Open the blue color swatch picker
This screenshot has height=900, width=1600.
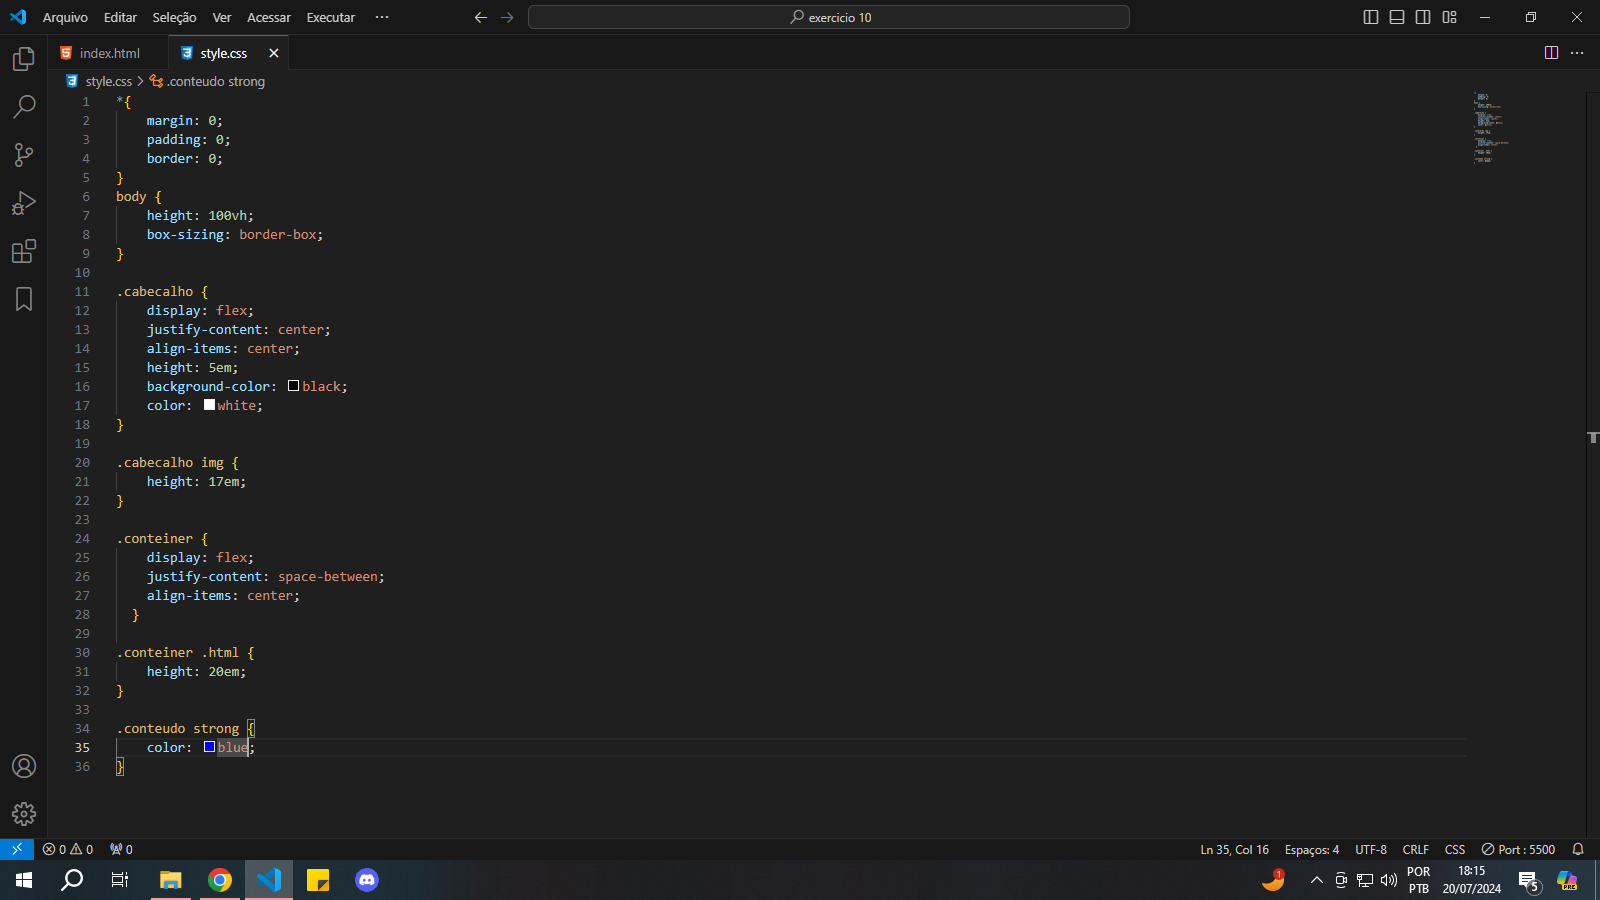pyautogui.click(x=209, y=747)
